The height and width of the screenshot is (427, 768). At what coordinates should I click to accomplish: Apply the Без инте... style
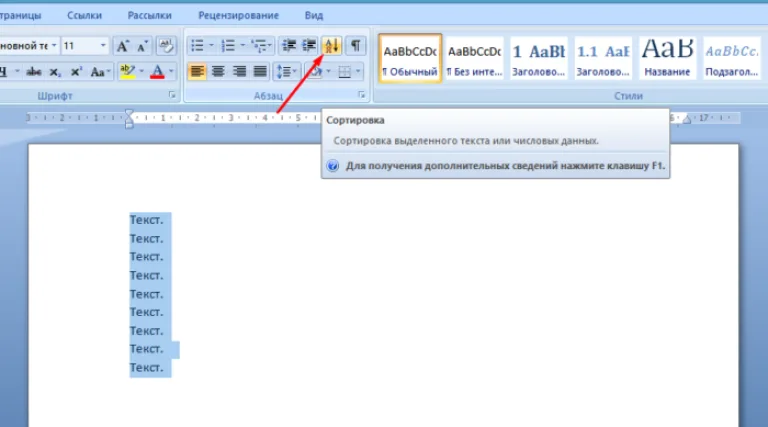click(x=474, y=58)
